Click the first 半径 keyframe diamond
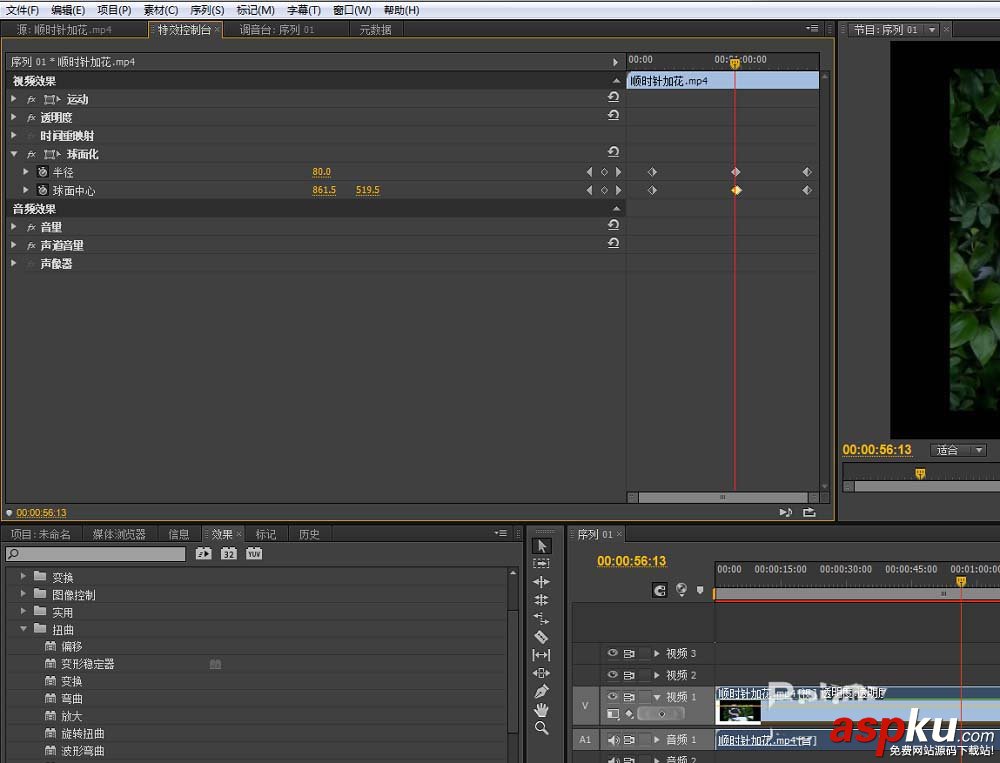The height and width of the screenshot is (763, 1000). click(x=652, y=172)
